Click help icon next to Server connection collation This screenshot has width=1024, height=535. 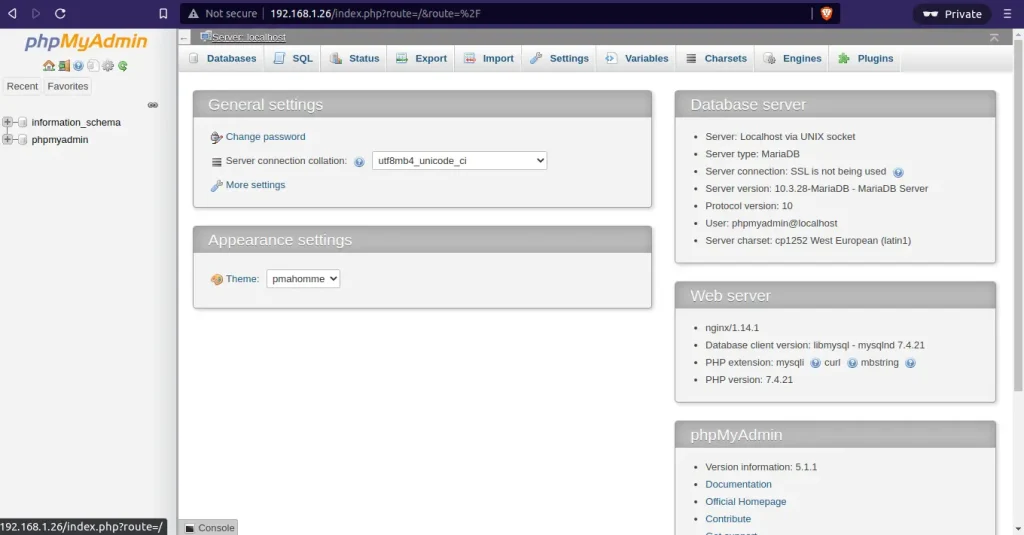(x=359, y=162)
